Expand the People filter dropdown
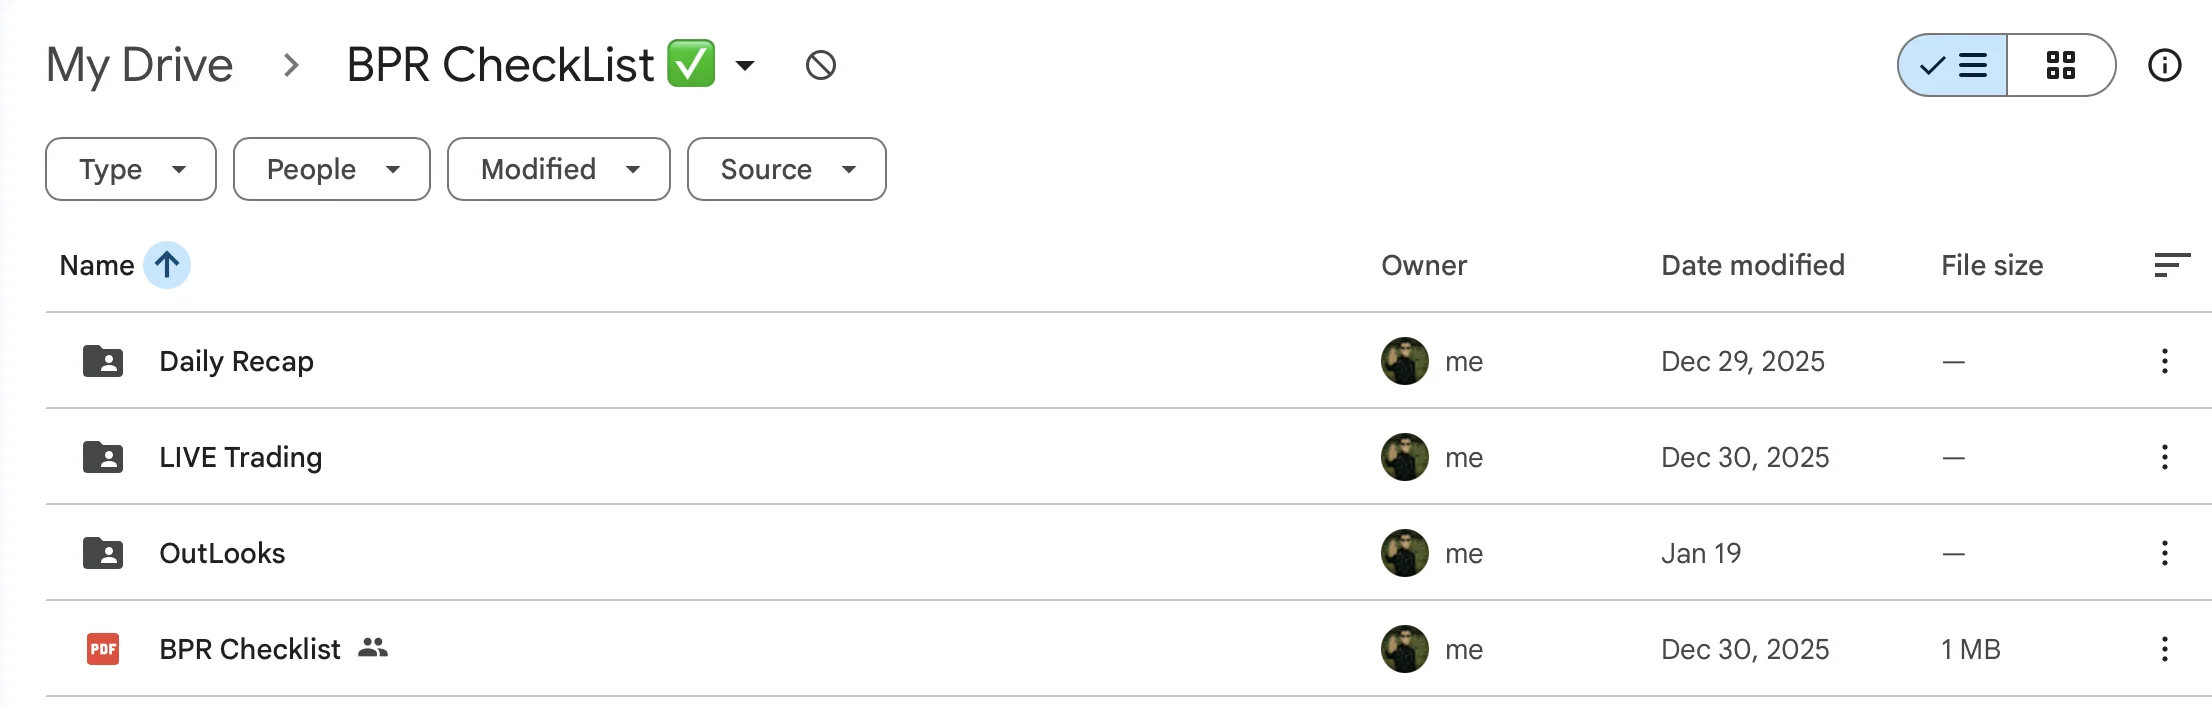 (331, 169)
